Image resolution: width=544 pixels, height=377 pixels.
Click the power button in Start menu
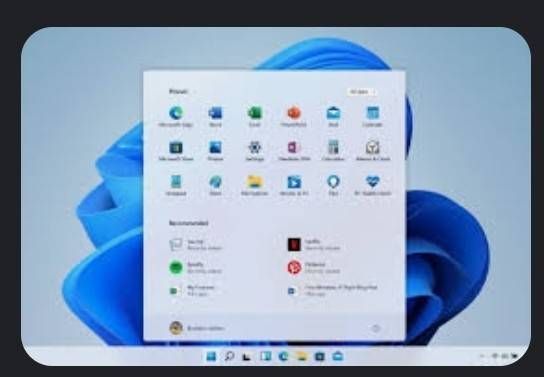coord(376,328)
